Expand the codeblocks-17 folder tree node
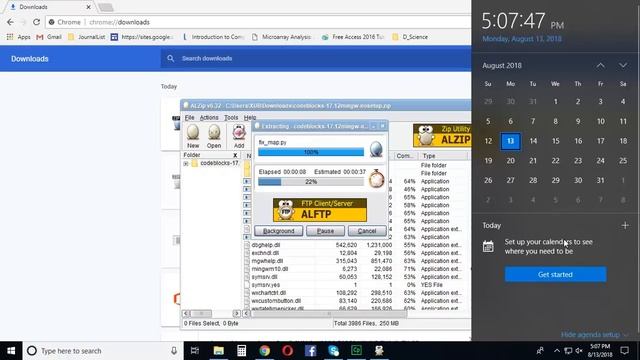This screenshot has height=360, width=640. tap(186, 164)
